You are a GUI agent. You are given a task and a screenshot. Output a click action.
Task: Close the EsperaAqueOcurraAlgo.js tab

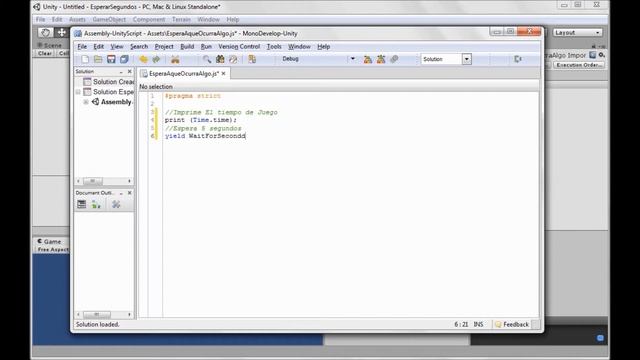pos(223,73)
